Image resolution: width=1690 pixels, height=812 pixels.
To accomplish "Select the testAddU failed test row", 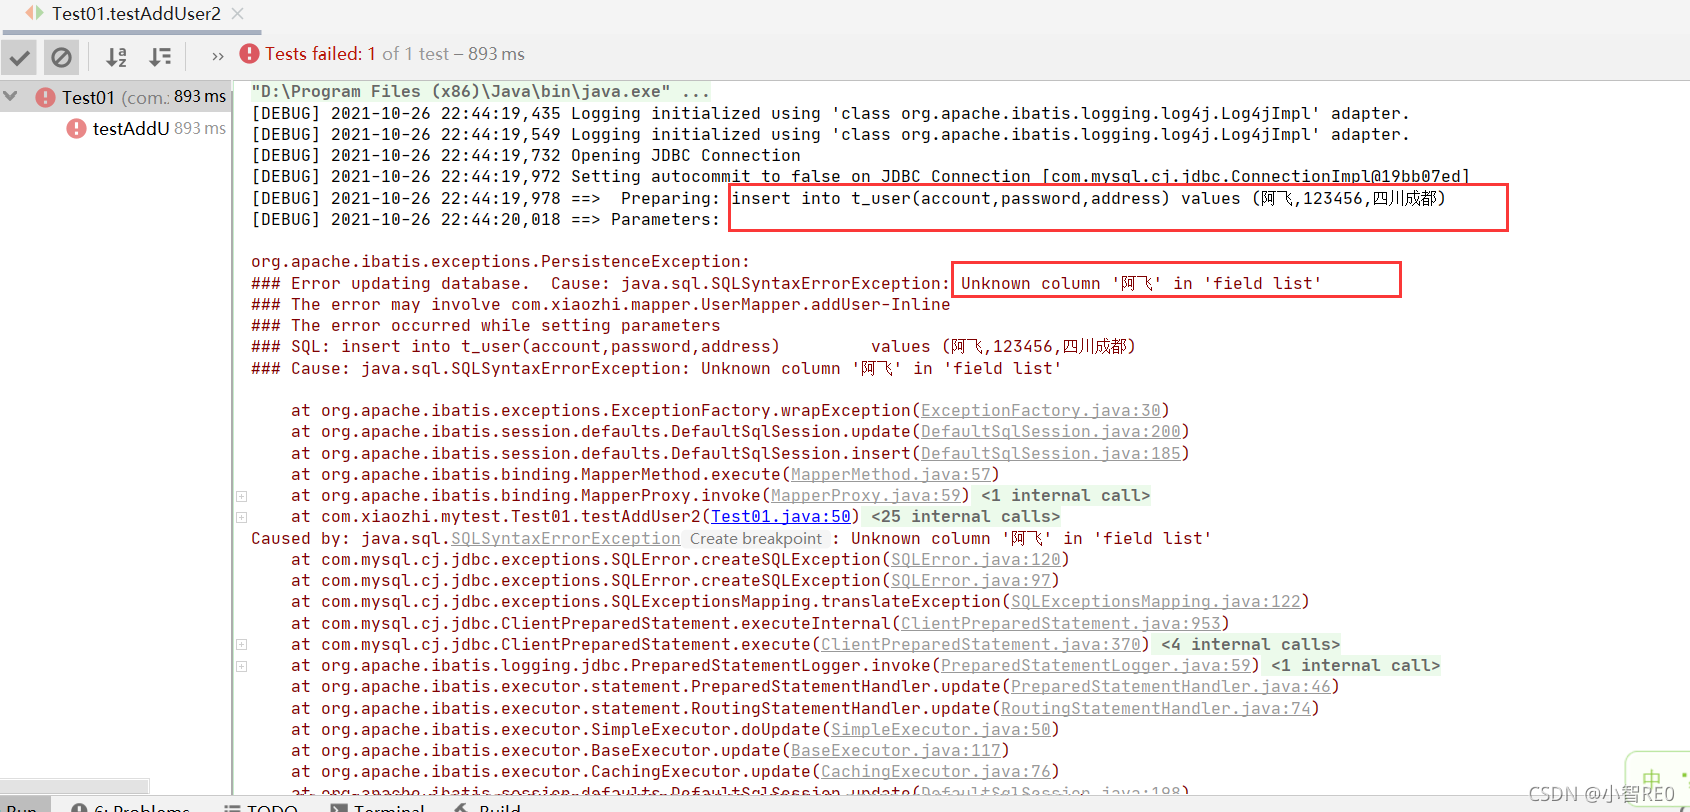I will 115,128.
